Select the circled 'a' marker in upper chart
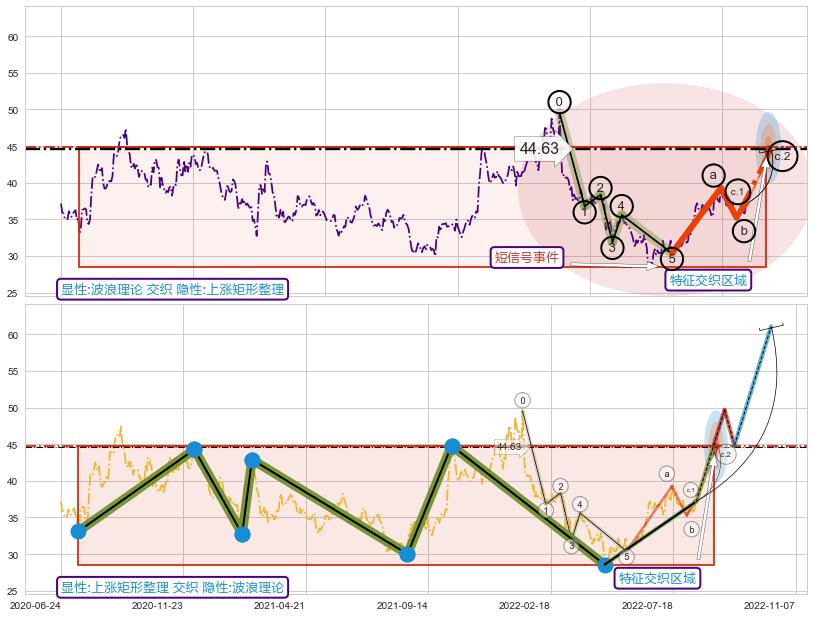Screen dimensions: 813x617 (713, 176)
